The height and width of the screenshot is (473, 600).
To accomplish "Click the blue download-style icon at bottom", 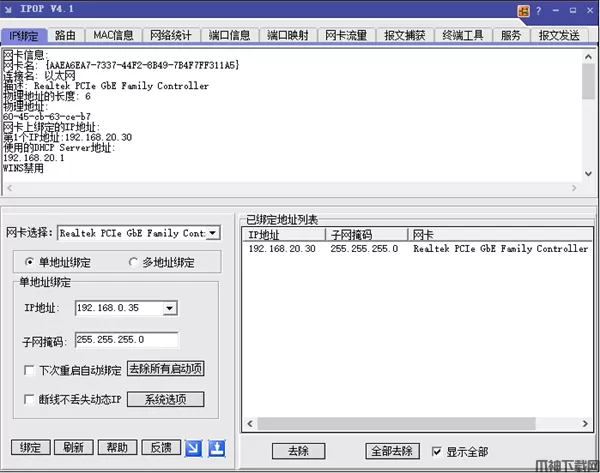I will point(217,448).
